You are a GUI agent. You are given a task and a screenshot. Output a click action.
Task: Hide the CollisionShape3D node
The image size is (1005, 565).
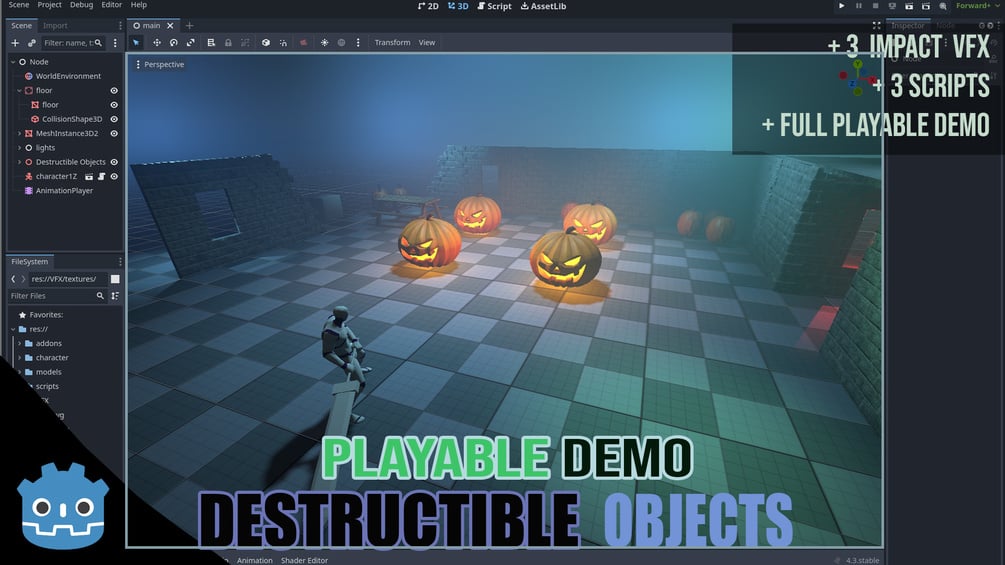click(x=114, y=119)
